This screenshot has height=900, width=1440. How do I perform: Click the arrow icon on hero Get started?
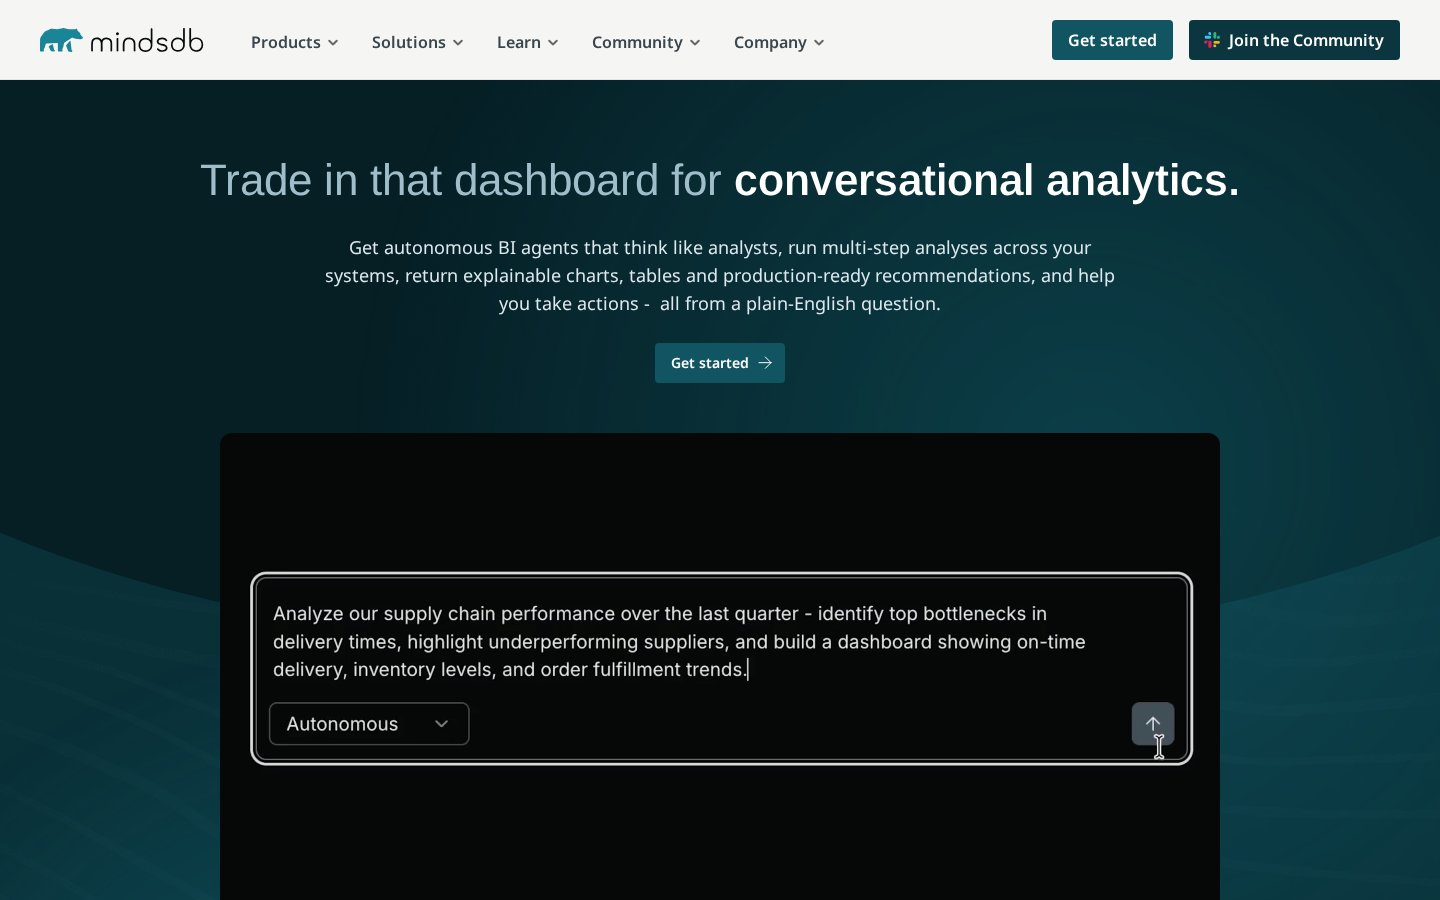[x=765, y=363]
